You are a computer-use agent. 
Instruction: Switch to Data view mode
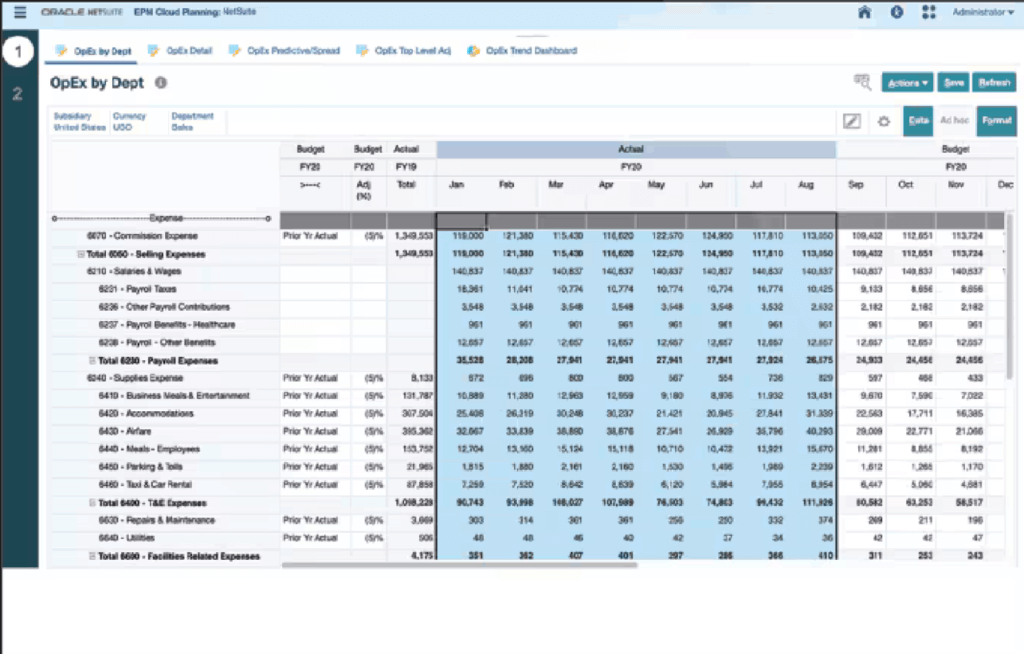point(918,121)
